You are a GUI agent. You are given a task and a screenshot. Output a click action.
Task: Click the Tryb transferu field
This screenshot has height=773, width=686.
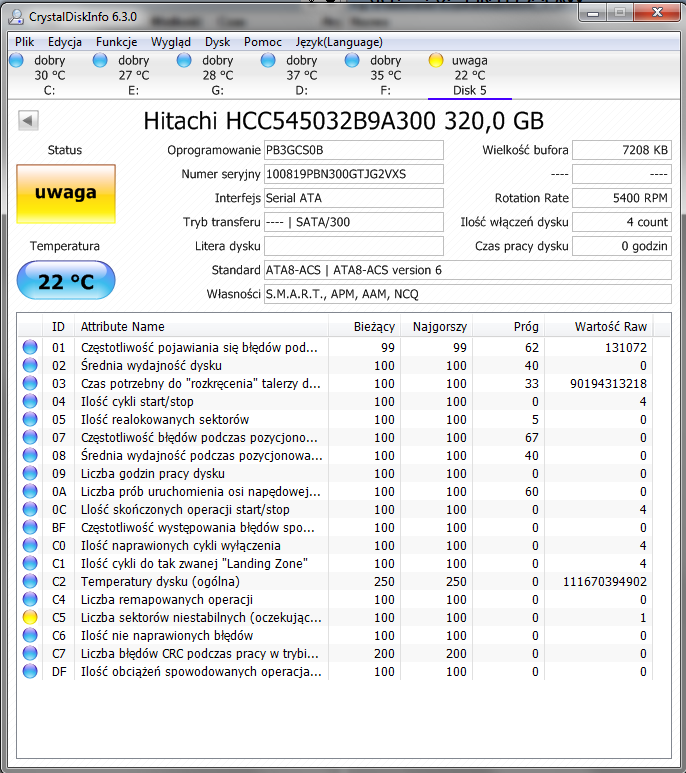pyautogui.click(x=353, y=222)
